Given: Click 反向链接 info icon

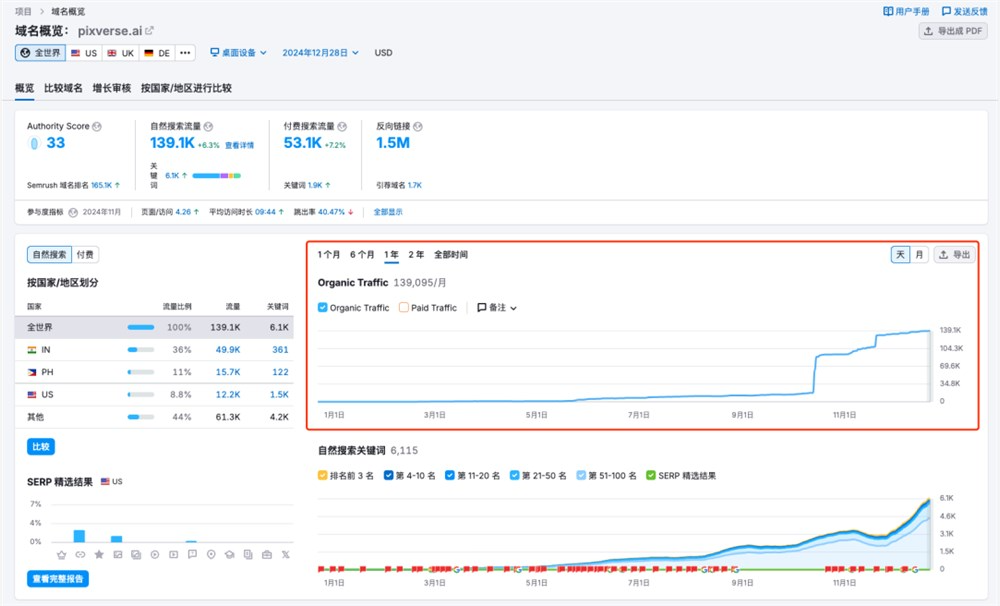Looking at the screenshot, I should [418, 126].
